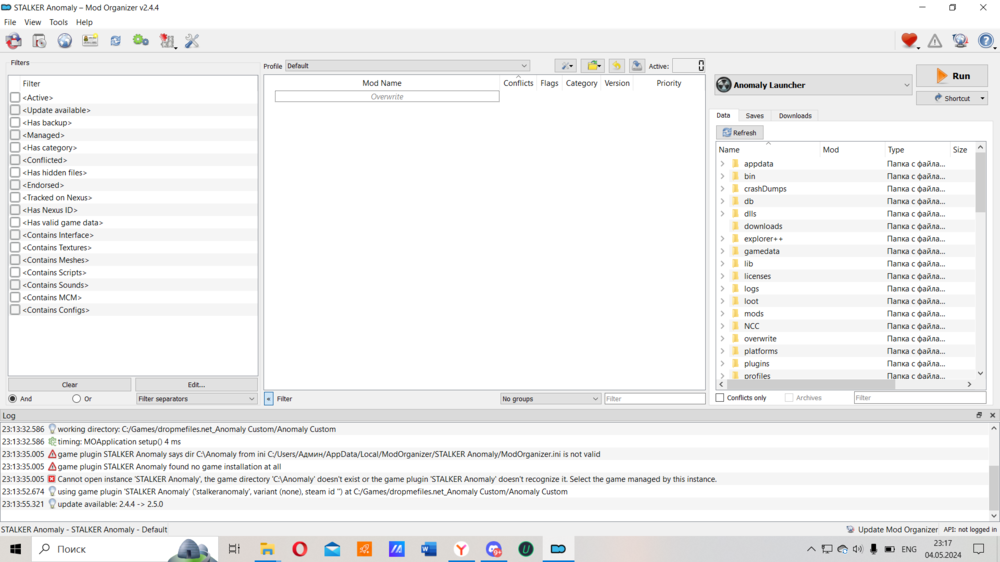
Task: Open Nexus website via globe icon
Action: pyautogui.click(x=65, y=41)
